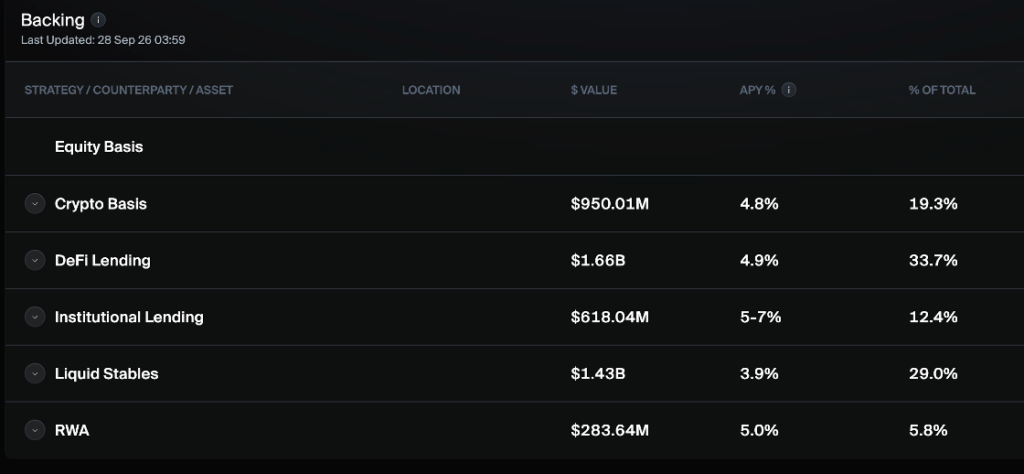Click the info icon beside APY %
Viewport: 1024px width, 474px height.
pyautogui.click(x=789, y=90)
